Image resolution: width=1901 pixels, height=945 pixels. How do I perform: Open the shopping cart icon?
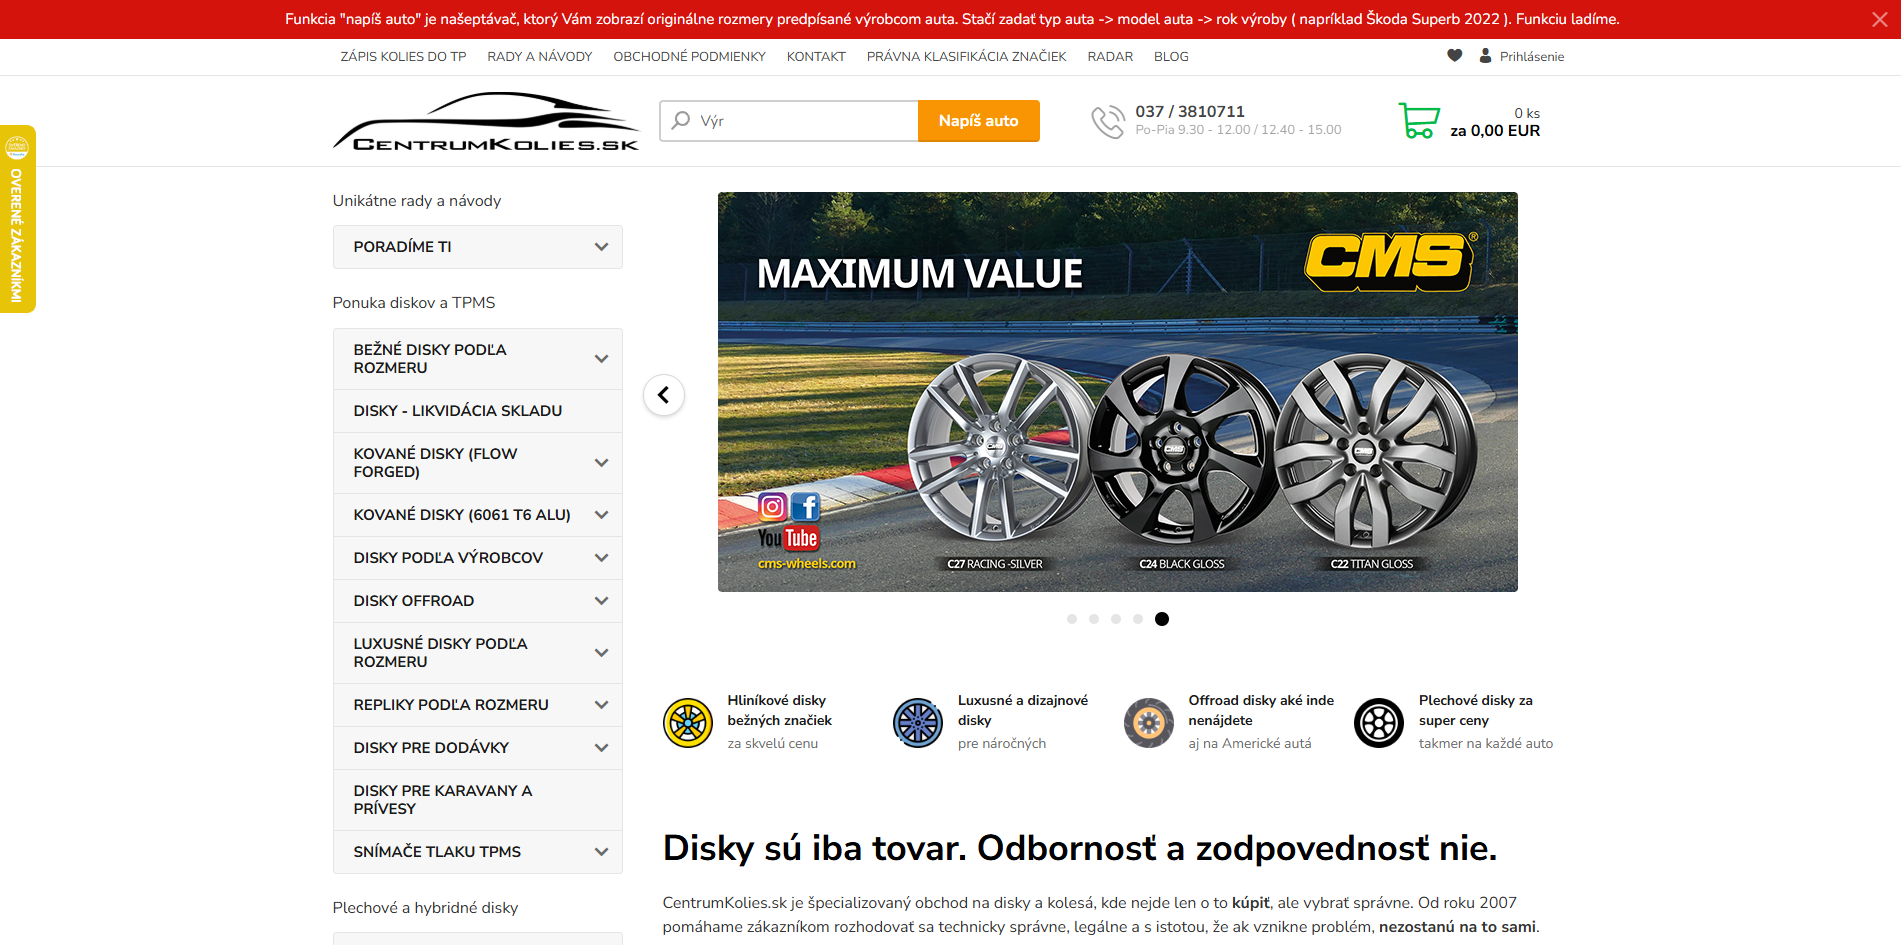click(x=1419, y=121)
